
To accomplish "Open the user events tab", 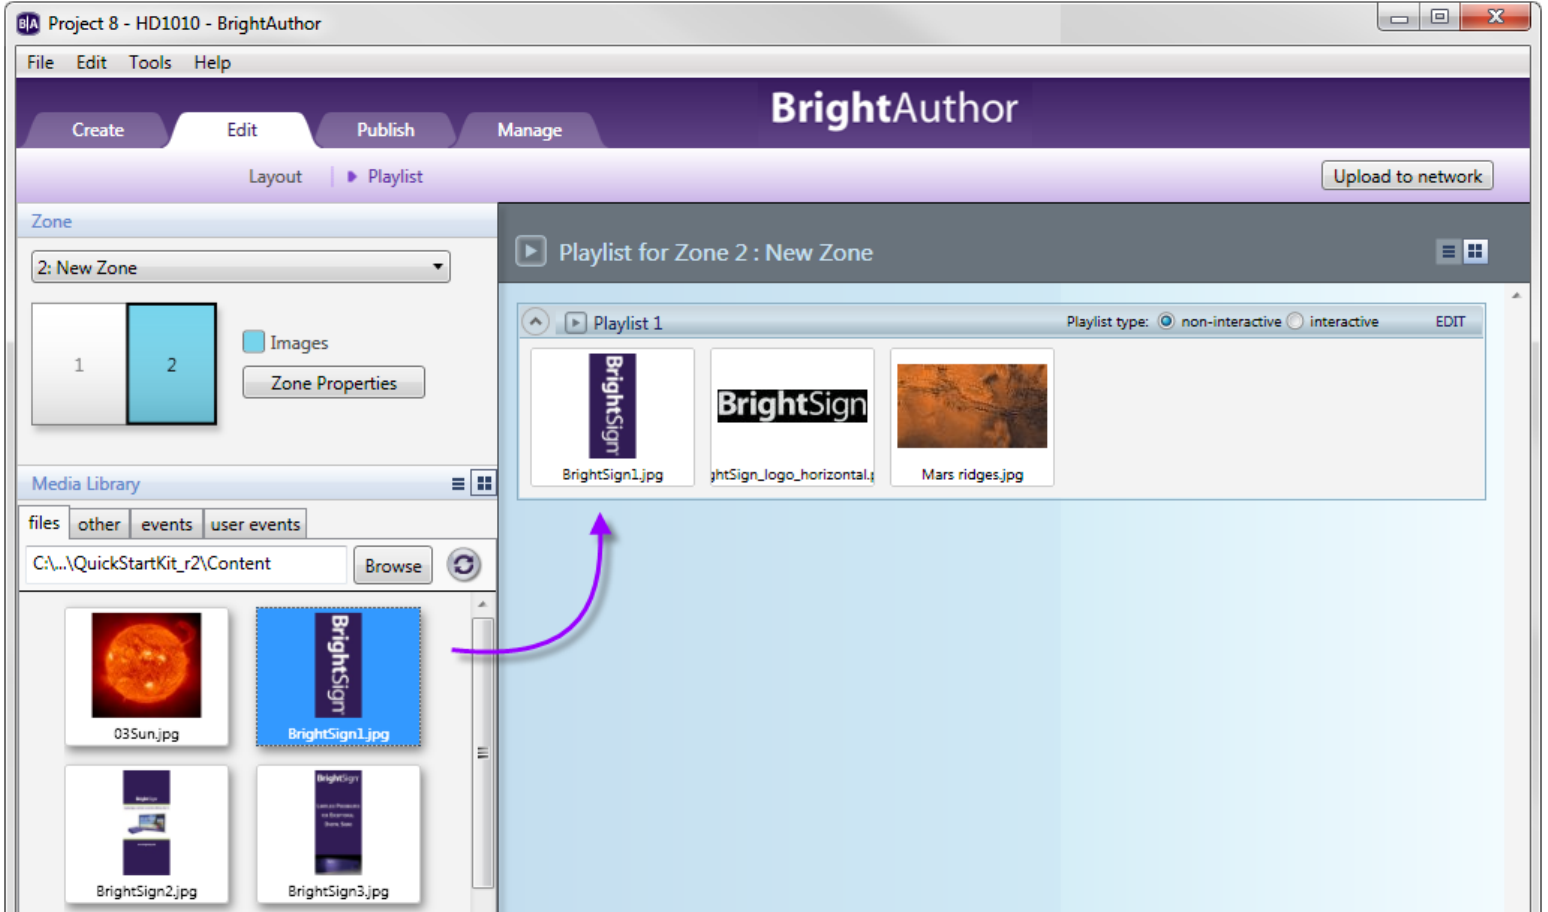I will click(x=255, y=524).
